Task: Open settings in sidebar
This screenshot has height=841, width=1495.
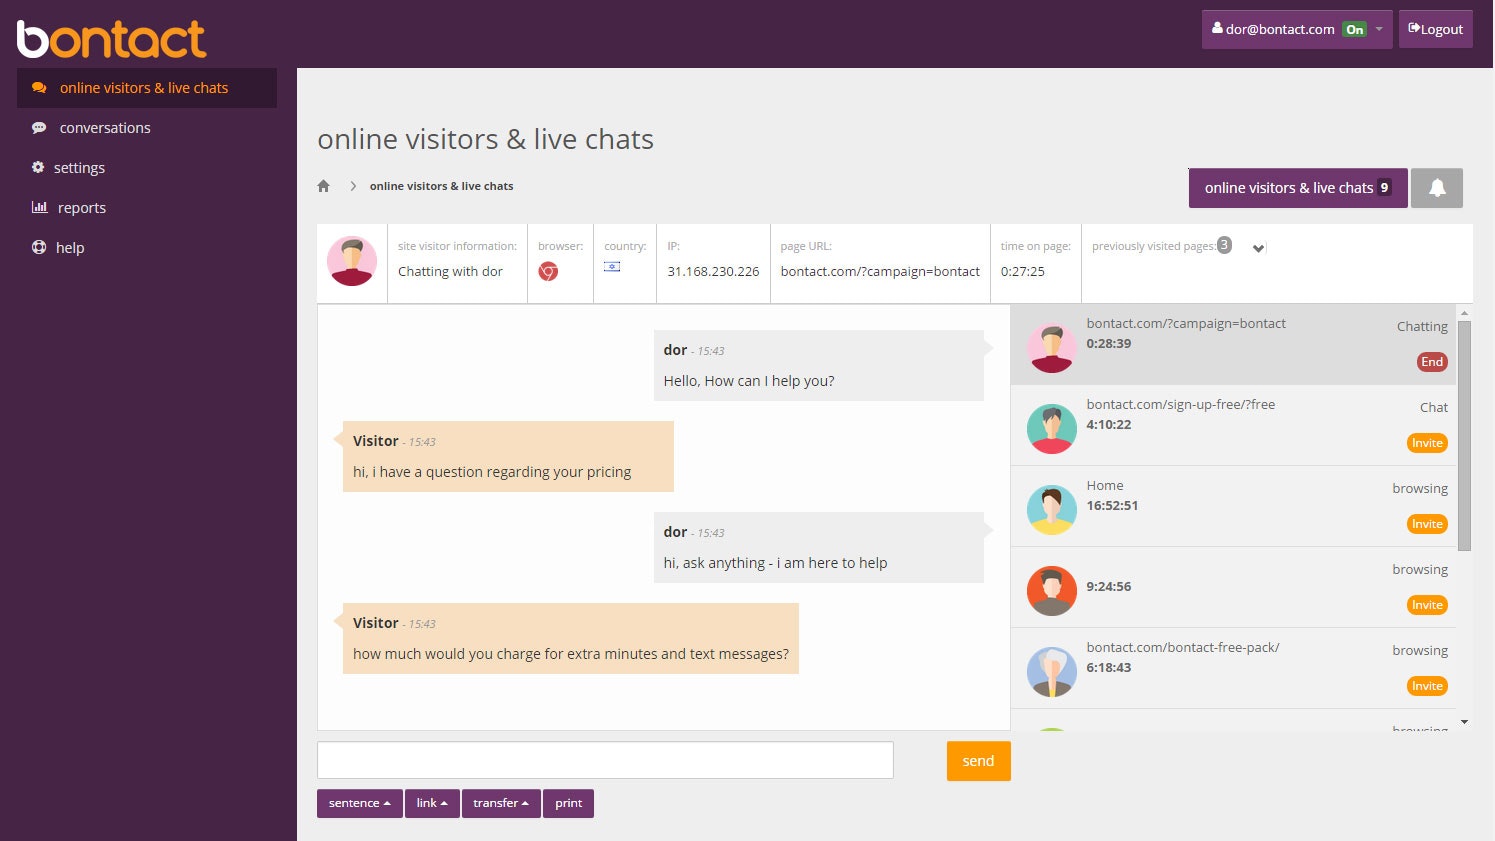Action: point(79,168)
